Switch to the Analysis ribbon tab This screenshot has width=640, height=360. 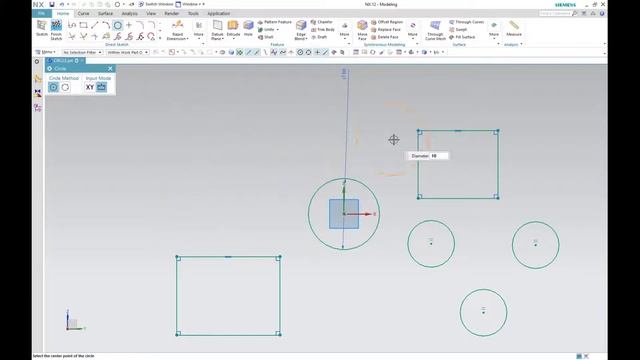click(x=129, y=13)
